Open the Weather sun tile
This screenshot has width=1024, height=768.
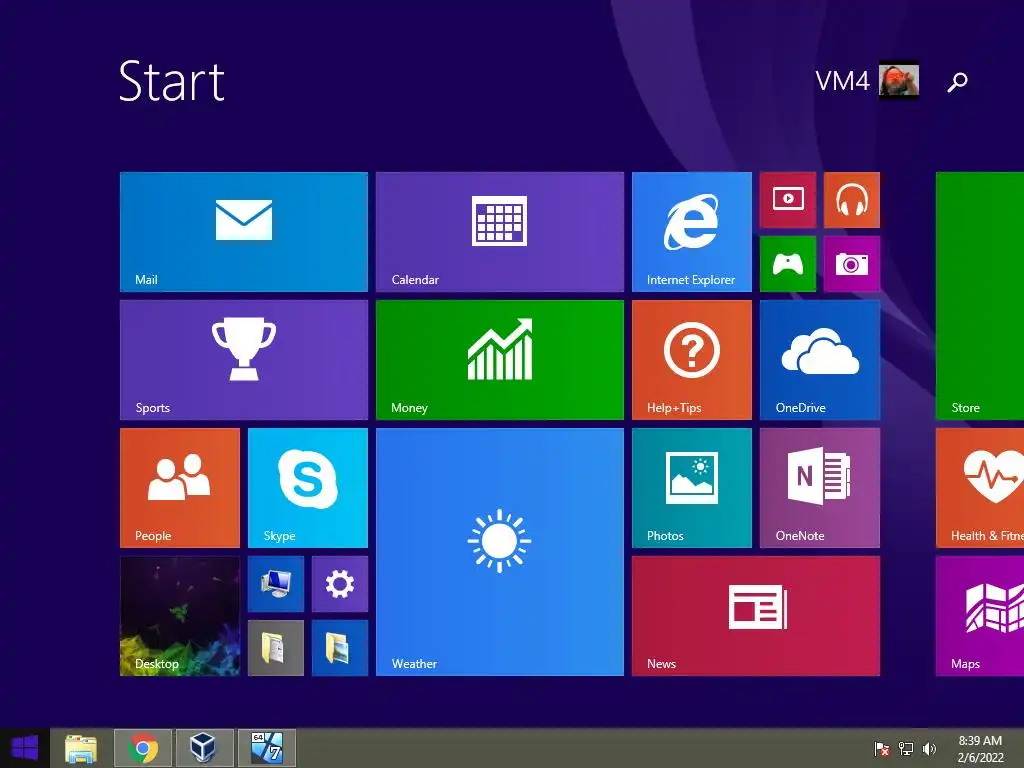click(x=500, y=552)
